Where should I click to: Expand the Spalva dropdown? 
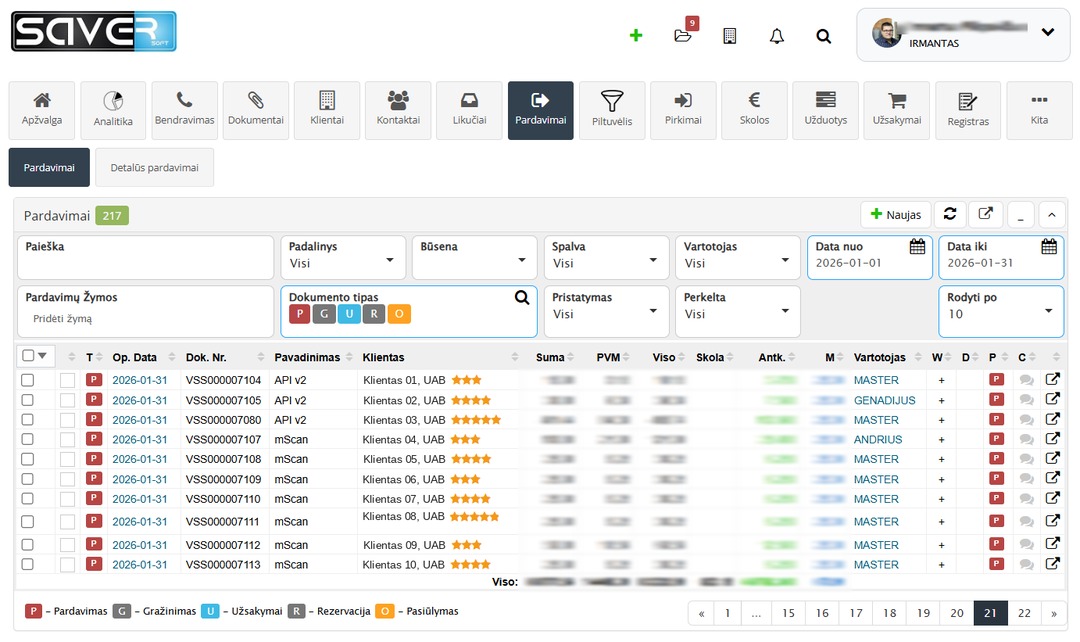point(606,258)
